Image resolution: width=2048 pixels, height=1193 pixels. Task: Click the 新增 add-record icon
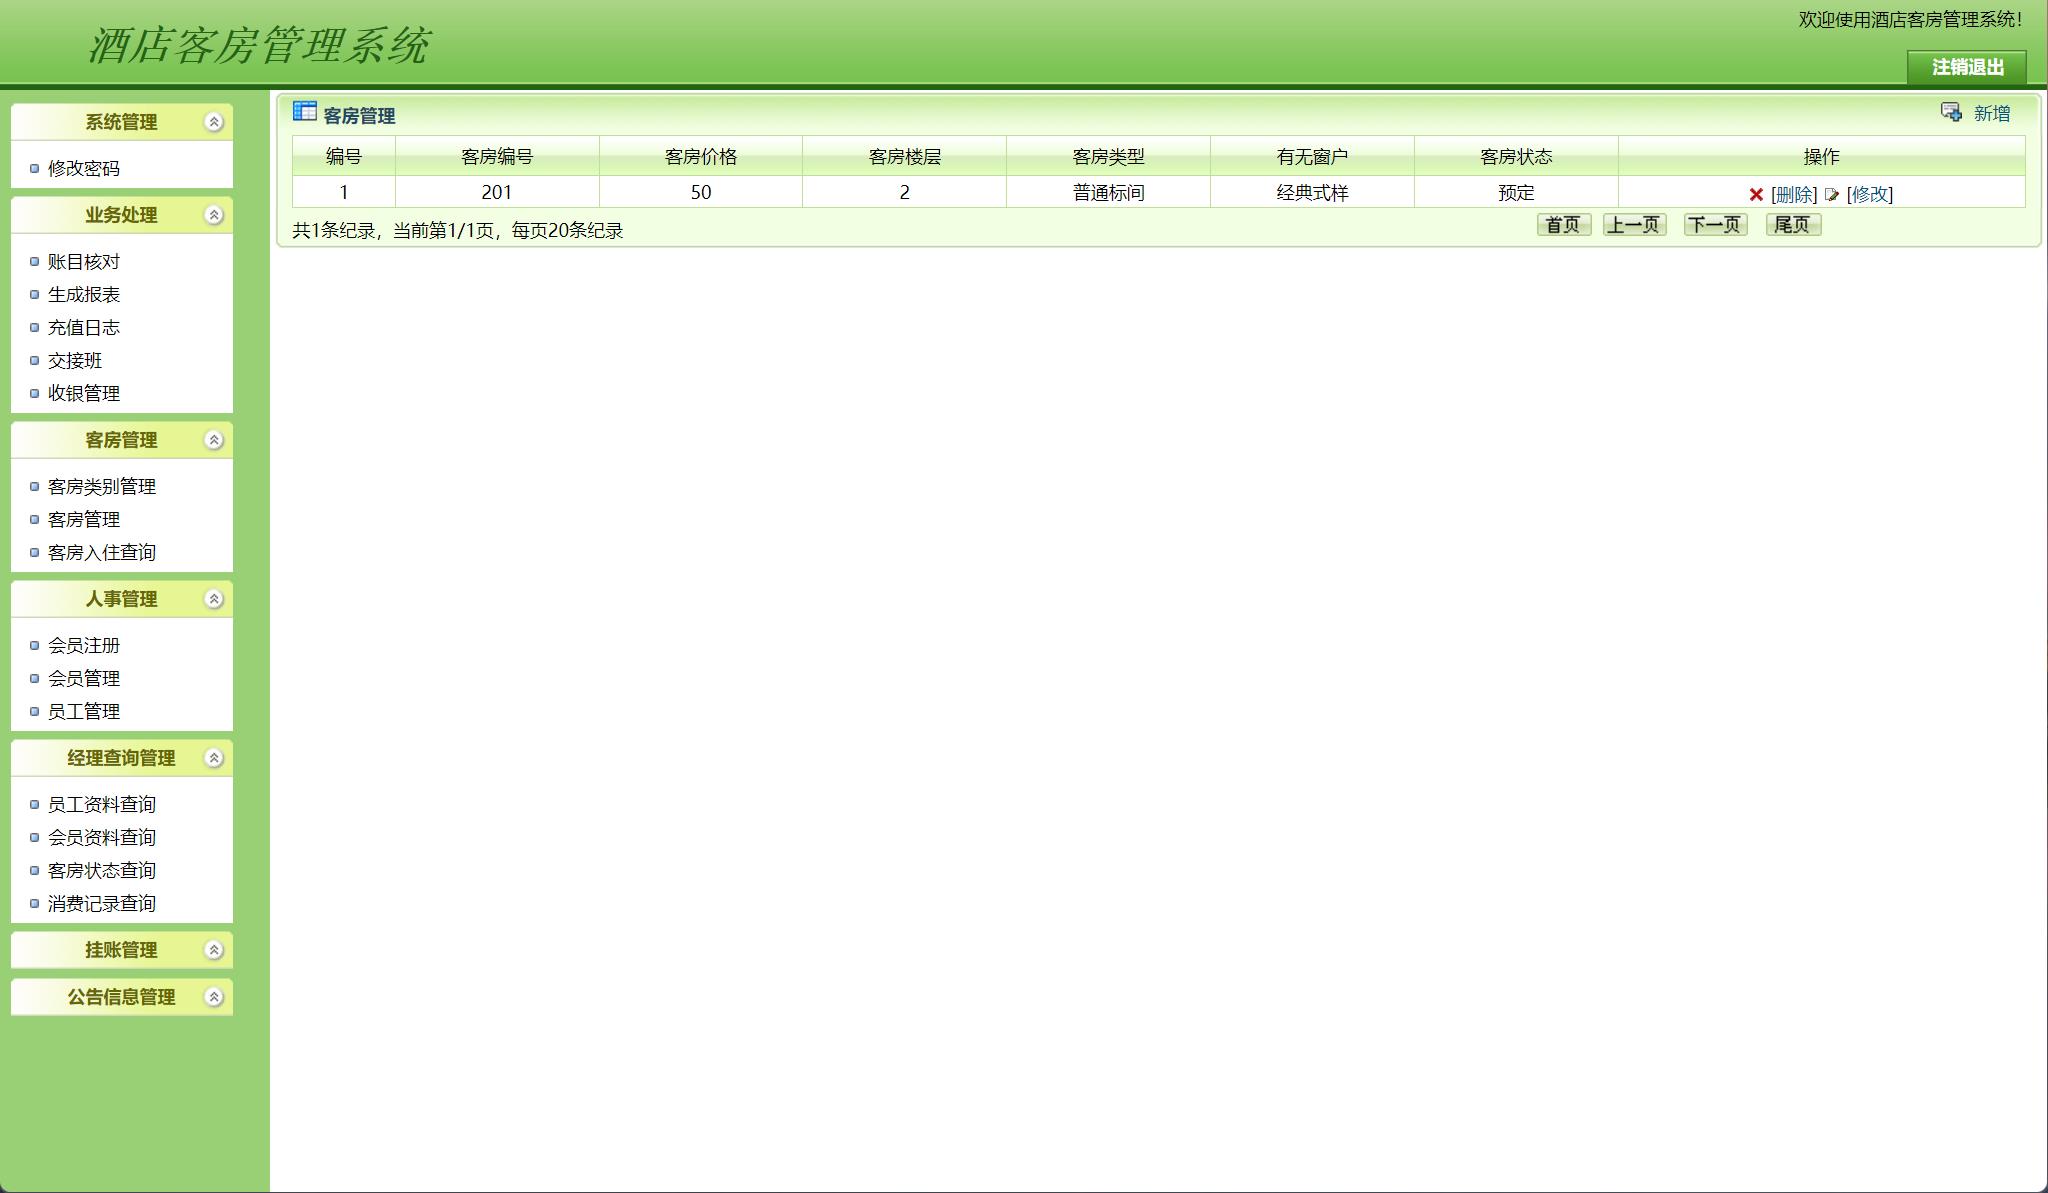[x=1951, y=112]
